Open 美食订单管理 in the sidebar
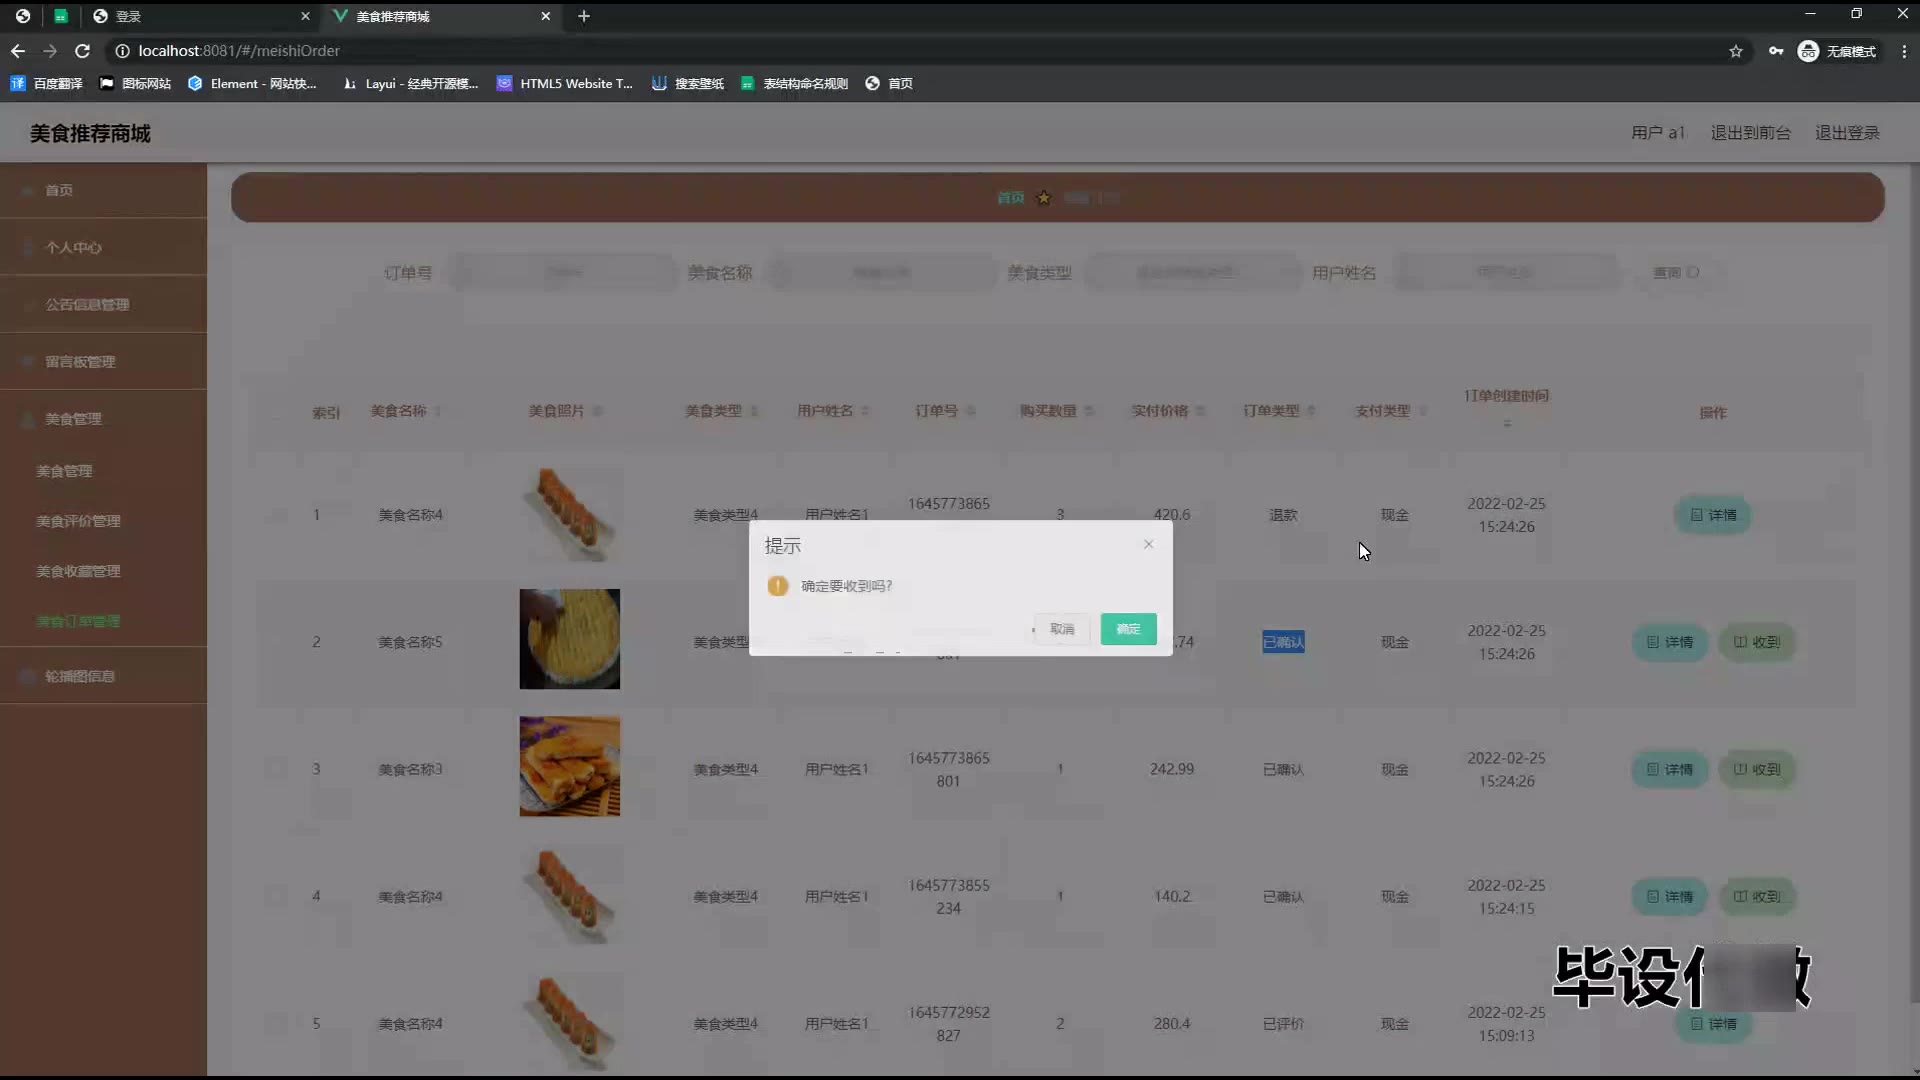1920x1080 pixels. (78, 621)
